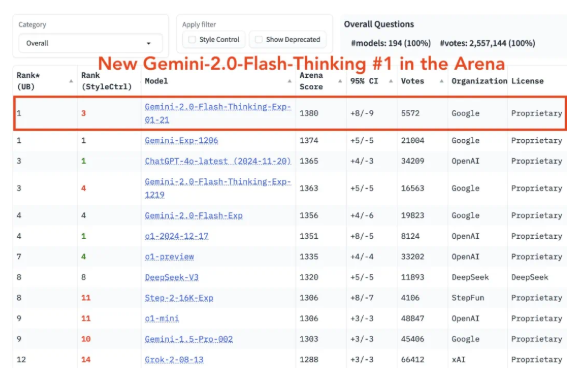Screen dimensions: 580x386
Task: Open Gemini-2.0-Flash-Thinking-Exp-1219 link
Action: coord(218,188)
